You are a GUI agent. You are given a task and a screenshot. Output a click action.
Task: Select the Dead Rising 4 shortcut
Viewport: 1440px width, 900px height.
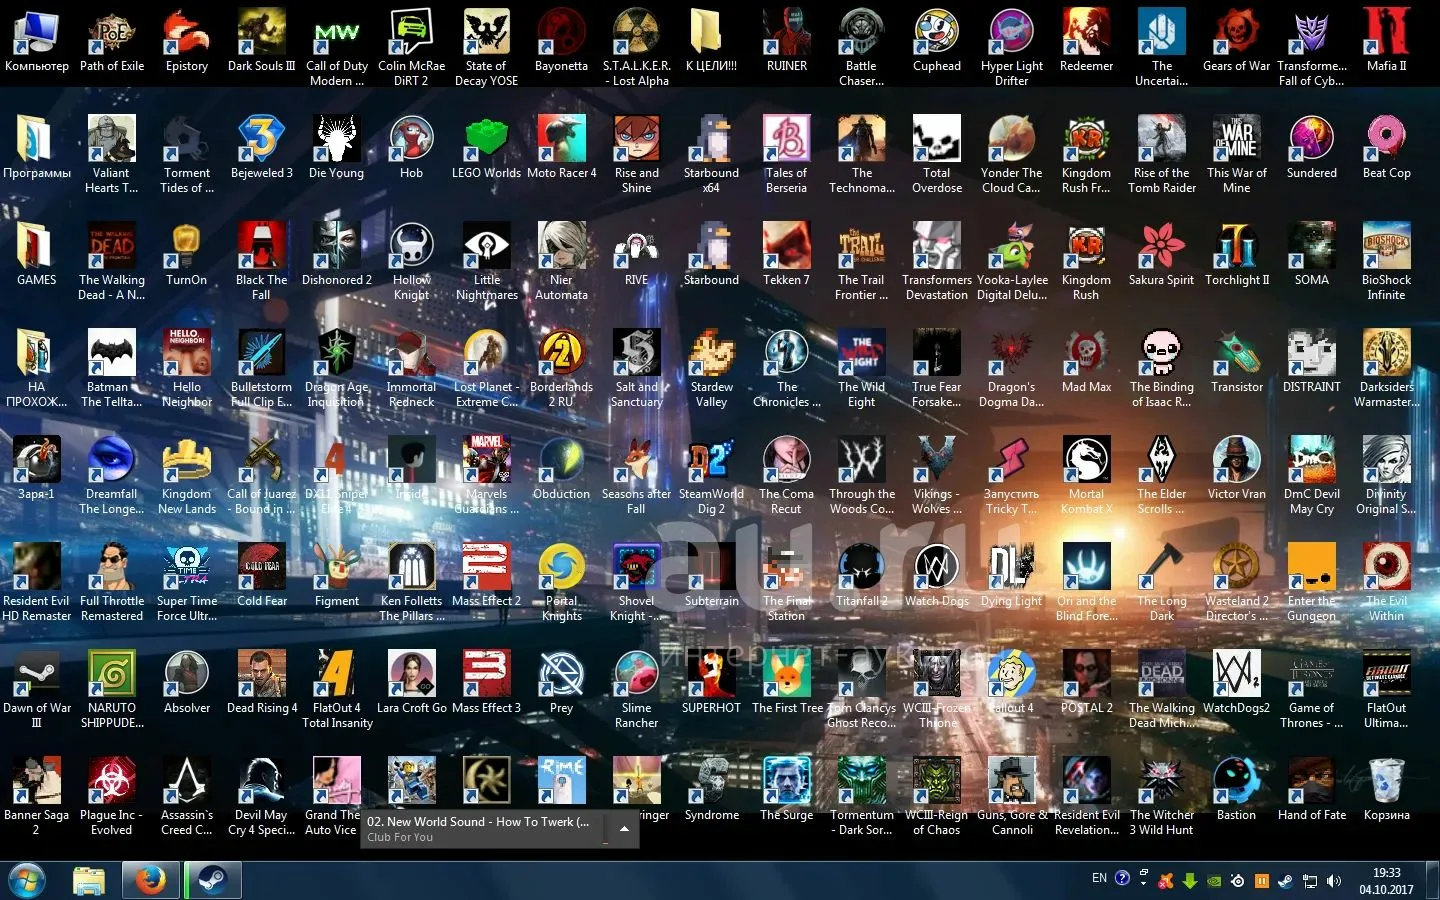(262, 684)
